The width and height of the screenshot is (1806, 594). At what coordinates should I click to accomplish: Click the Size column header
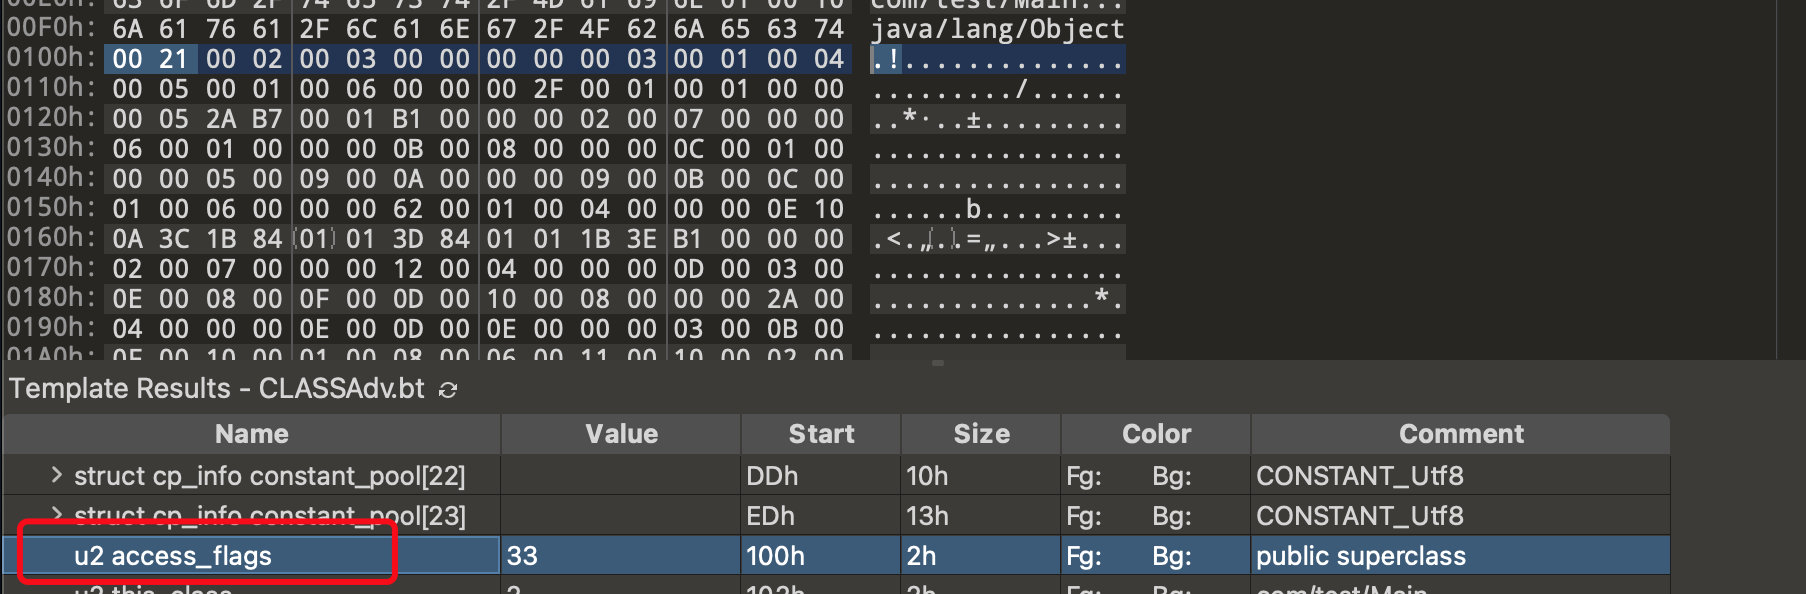981,434
